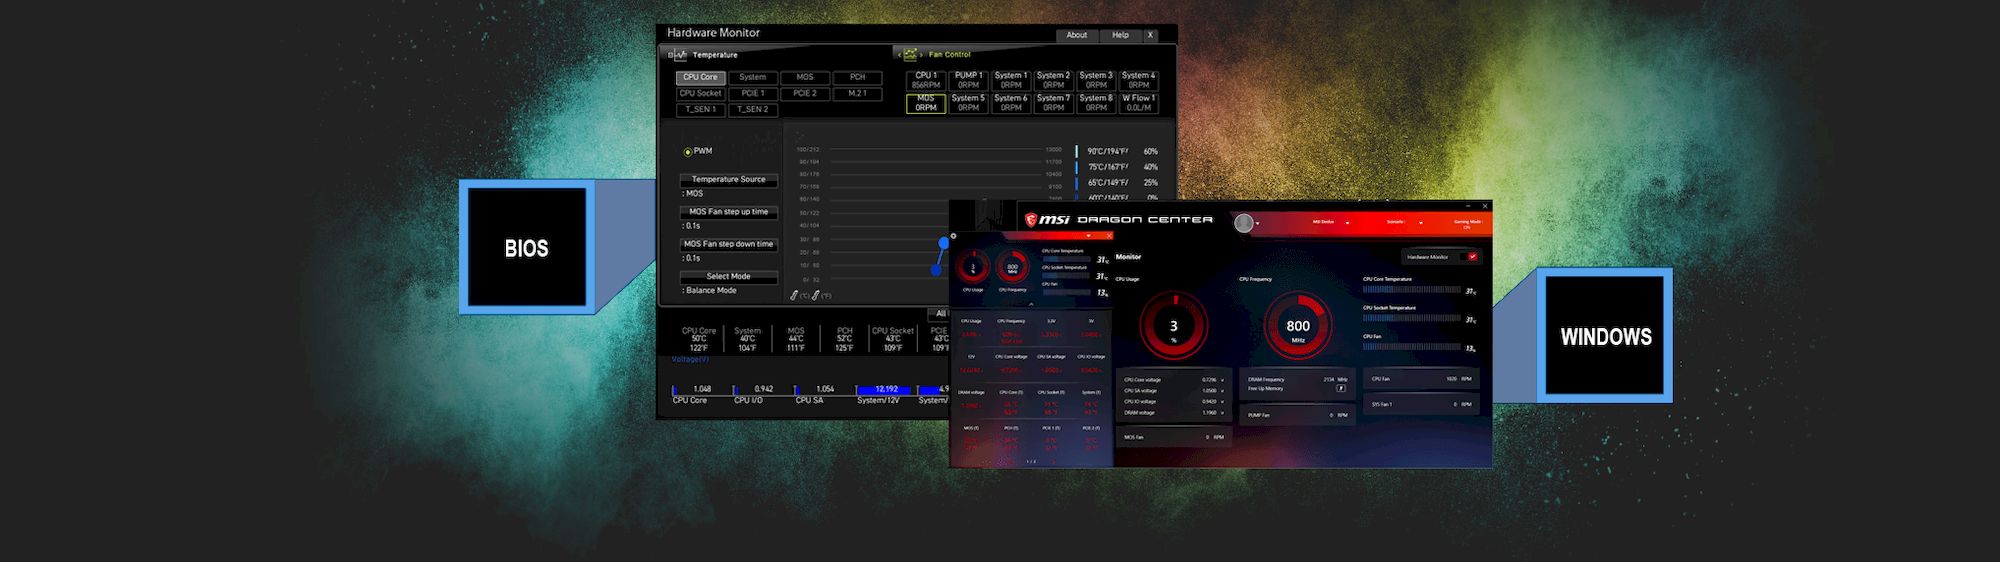Click the right arrow beside the Fan Control icon
This screenshot has width=2000, height=562.
pyautogui.click(x=921, y=55)
